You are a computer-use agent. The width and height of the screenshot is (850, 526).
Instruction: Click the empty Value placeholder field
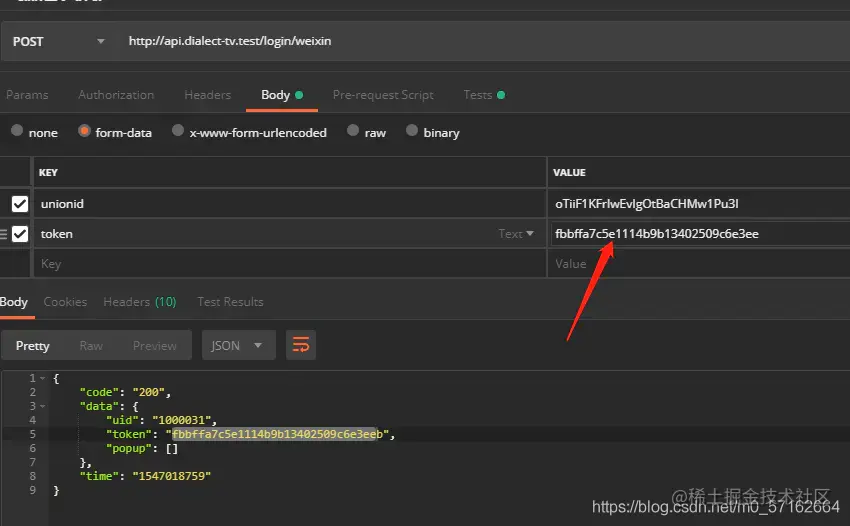pos(699,264)
